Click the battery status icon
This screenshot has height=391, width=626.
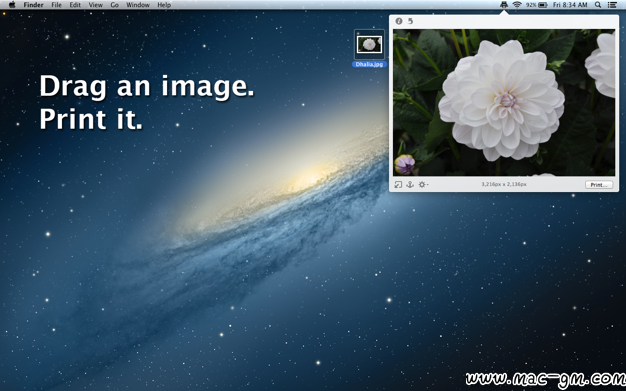543,5
